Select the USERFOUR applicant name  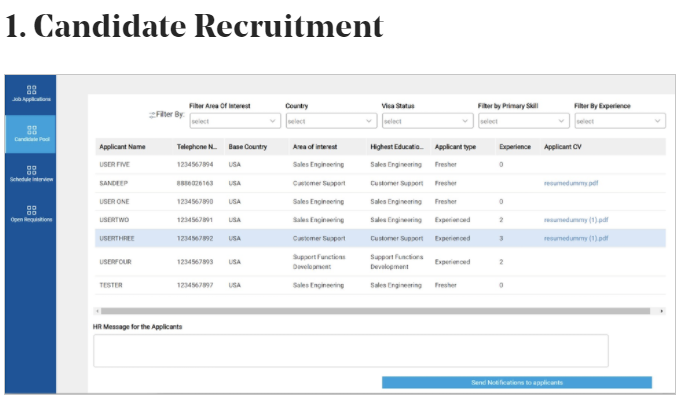coord(115,262)
